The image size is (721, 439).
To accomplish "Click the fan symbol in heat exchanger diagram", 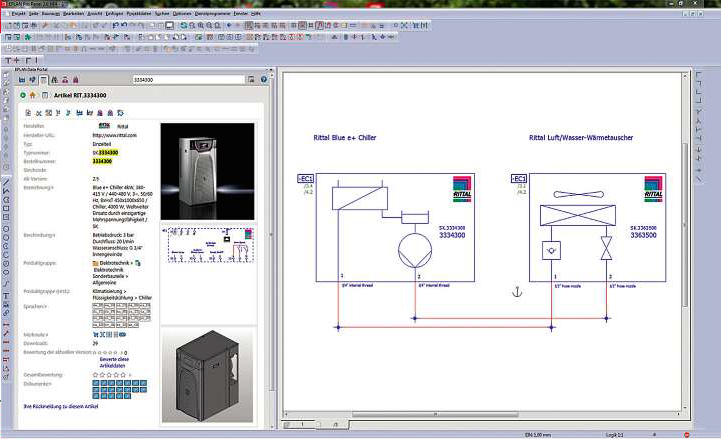I will pyautogui.click(x=578, y=194).
